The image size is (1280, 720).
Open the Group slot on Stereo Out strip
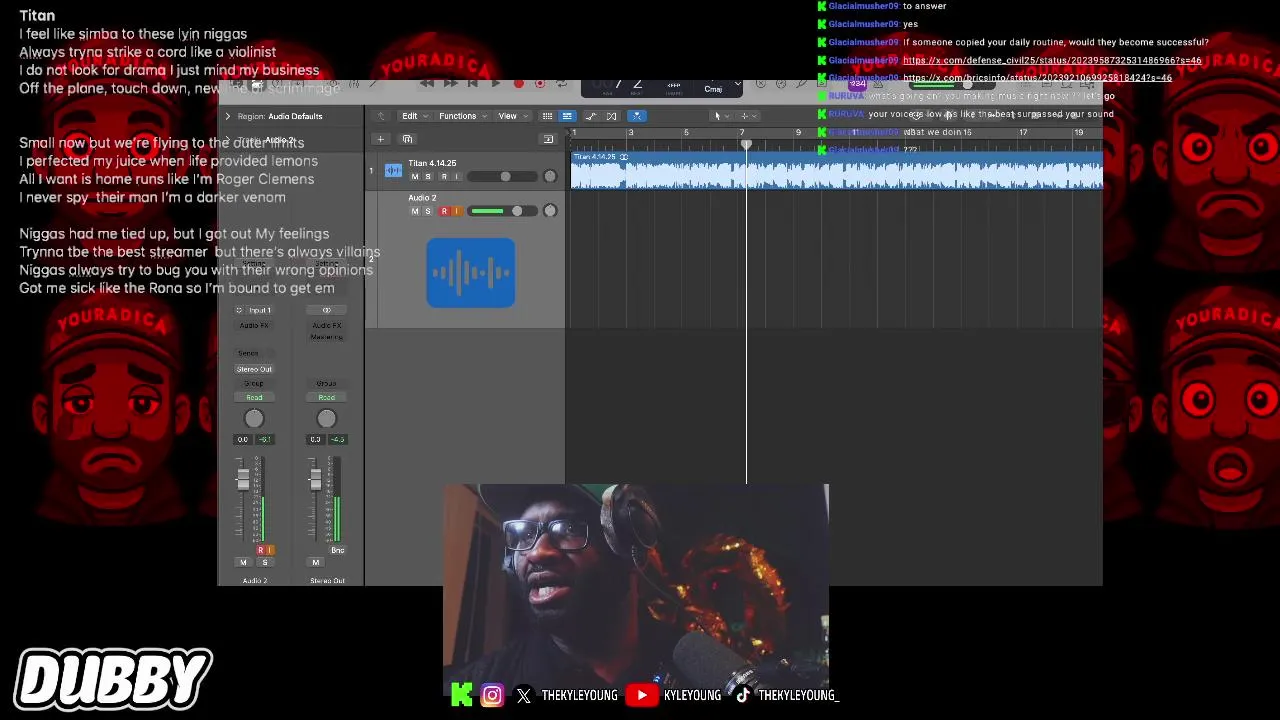[x=326, y=383]
